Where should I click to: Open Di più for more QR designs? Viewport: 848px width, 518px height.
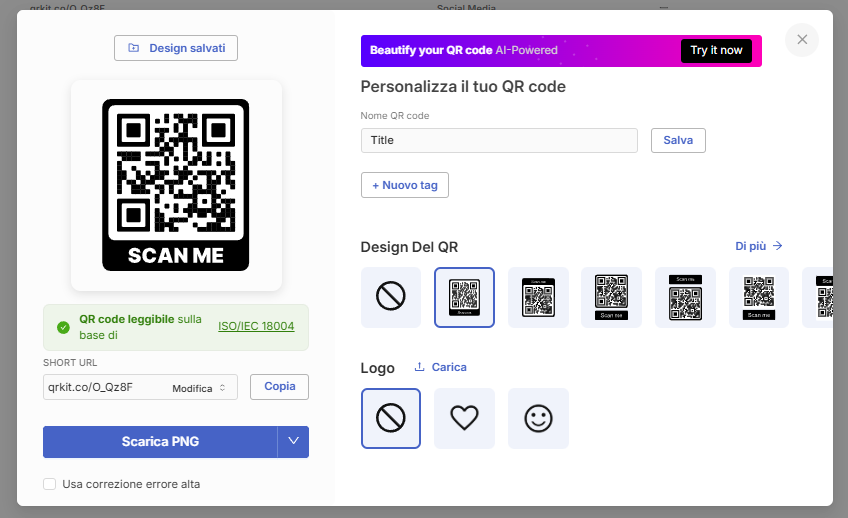[759, 246]
